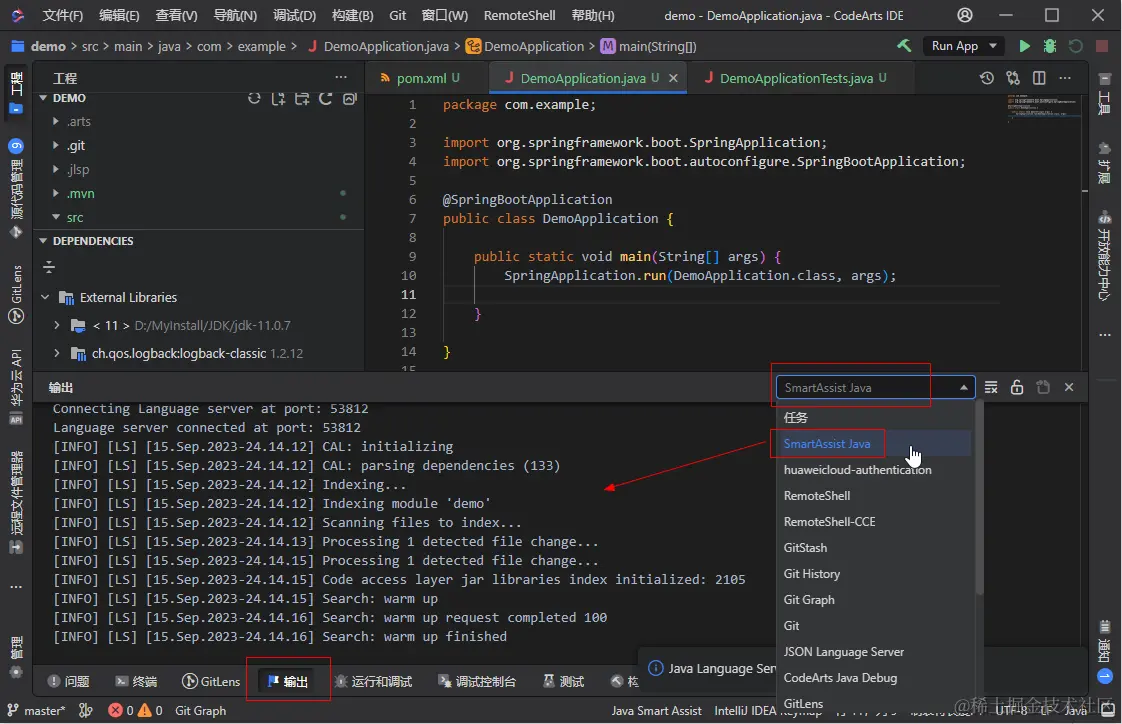Viewport: 1122px width, 724px height.
Task: Click the red stop icon
Action: (1102, 46)
